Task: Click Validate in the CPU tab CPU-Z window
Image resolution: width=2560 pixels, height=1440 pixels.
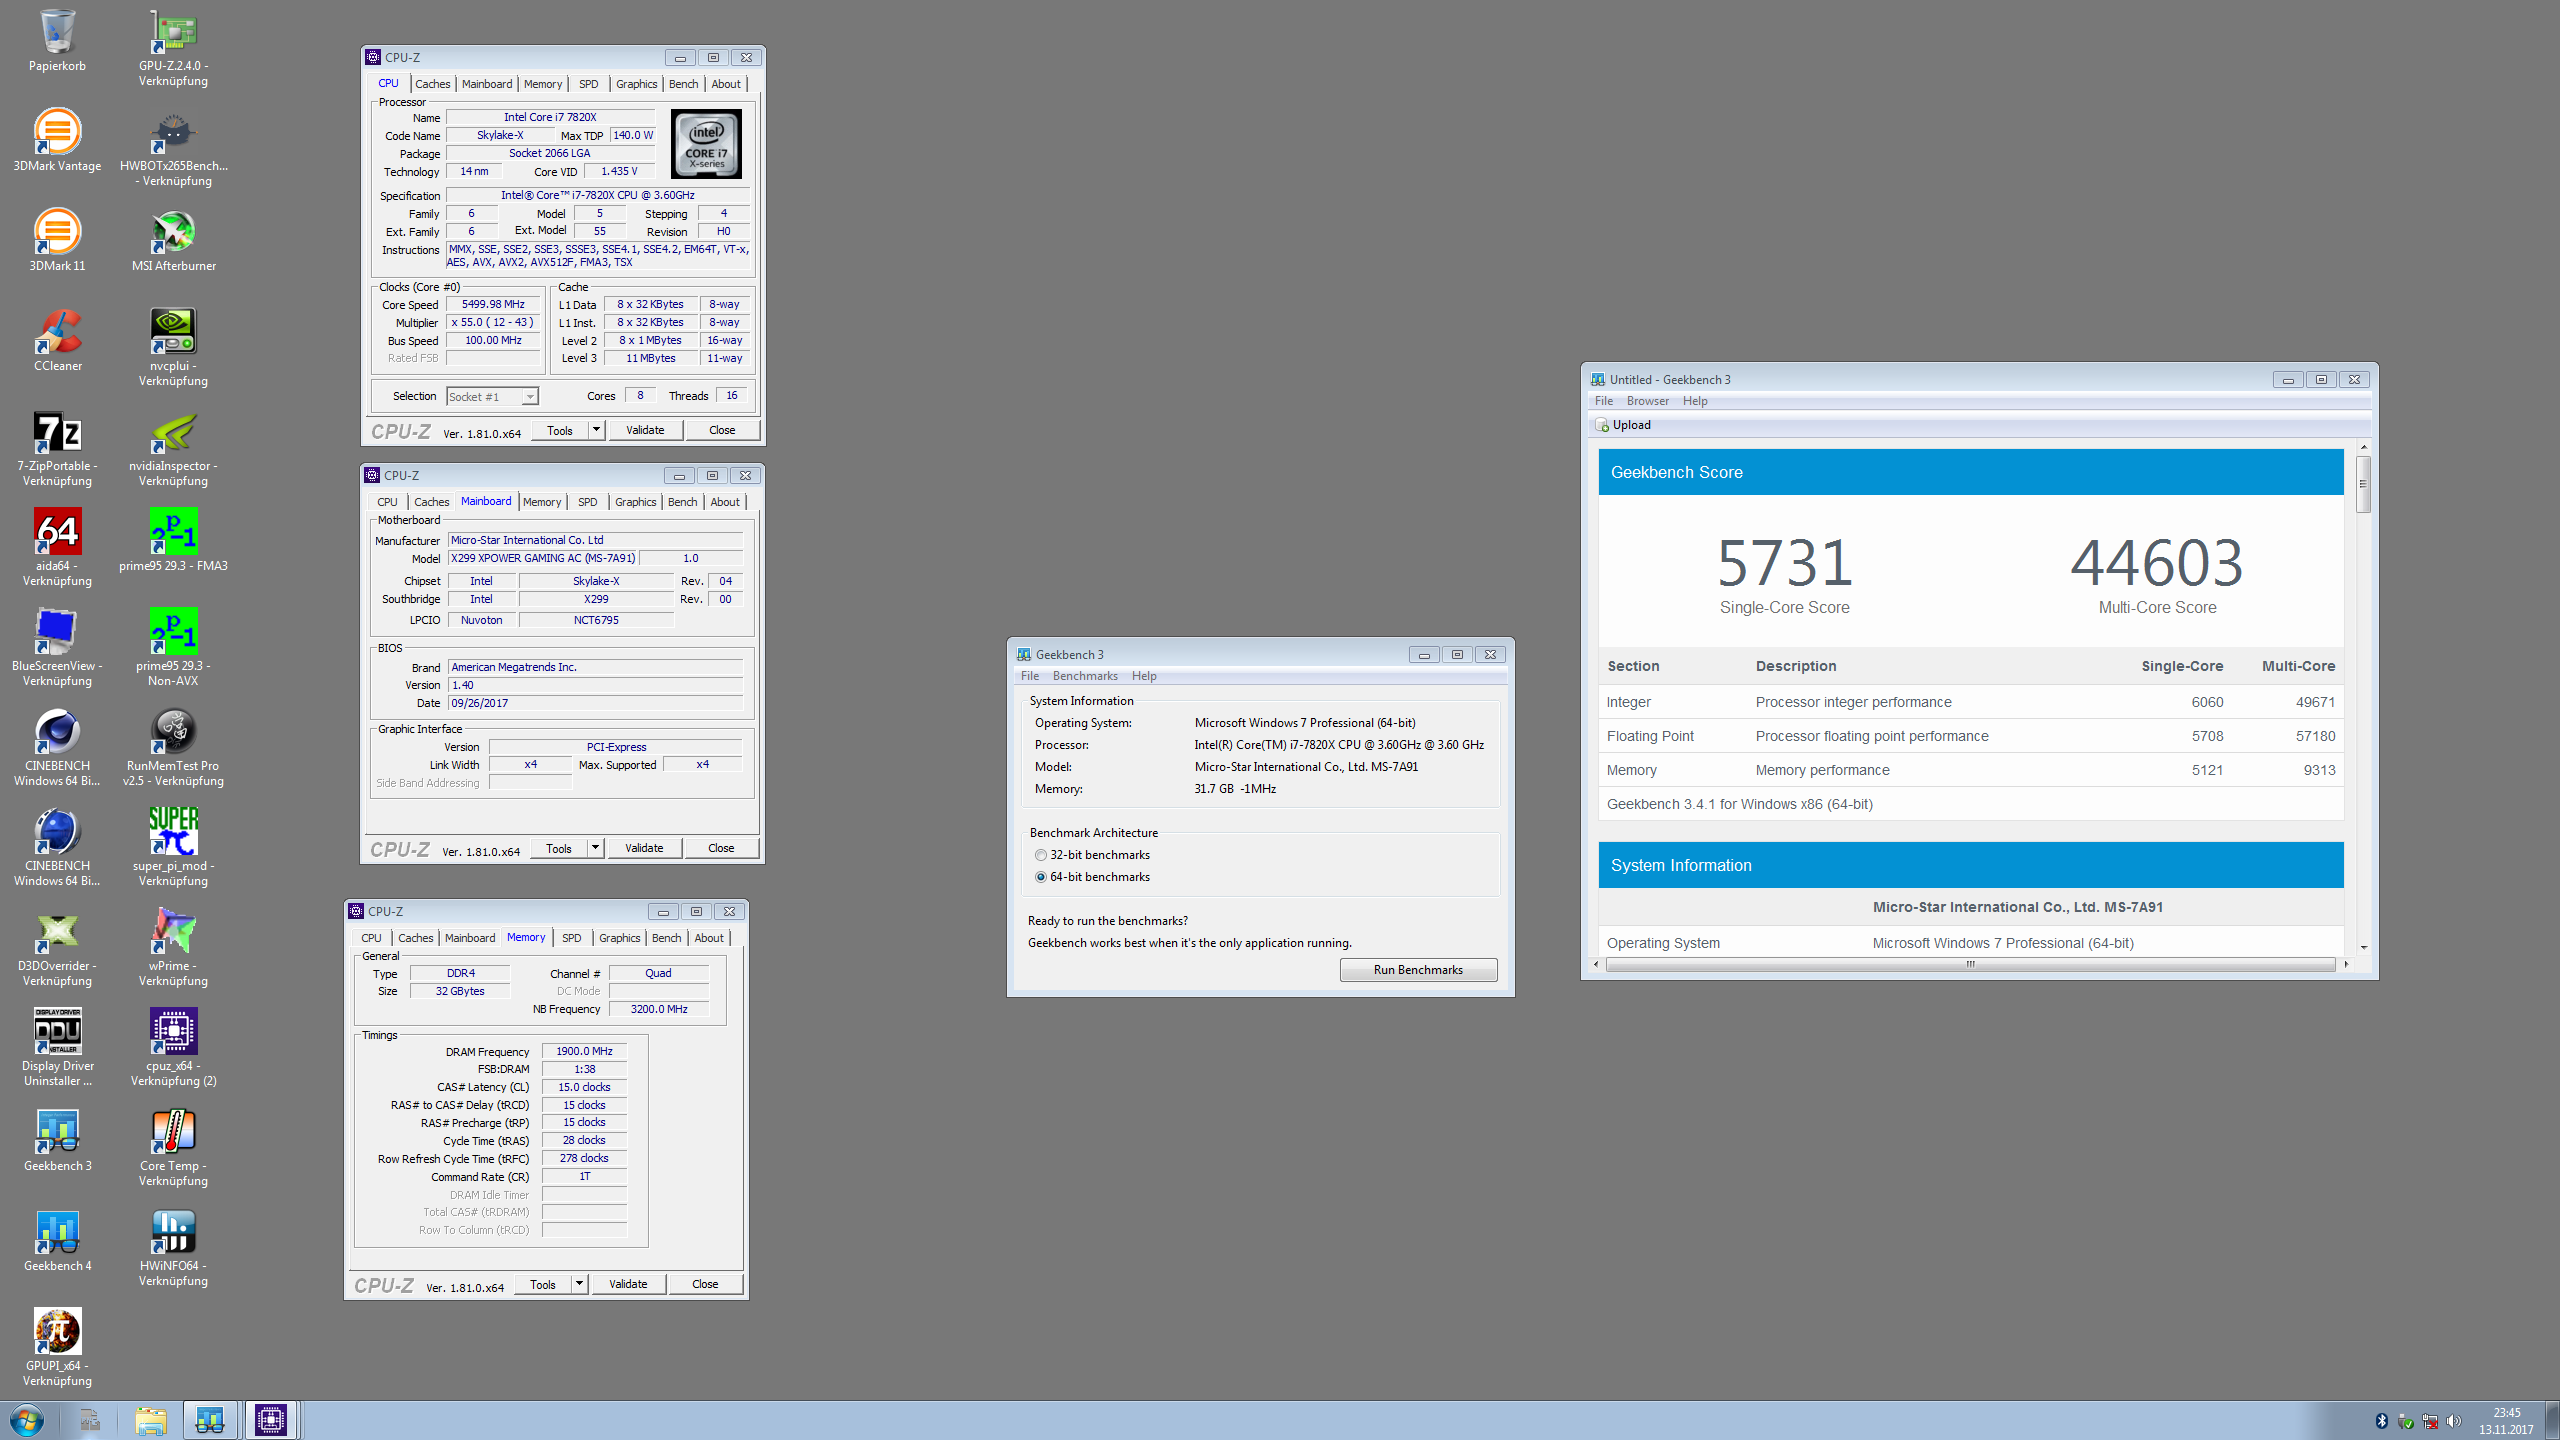Action: 645,430
